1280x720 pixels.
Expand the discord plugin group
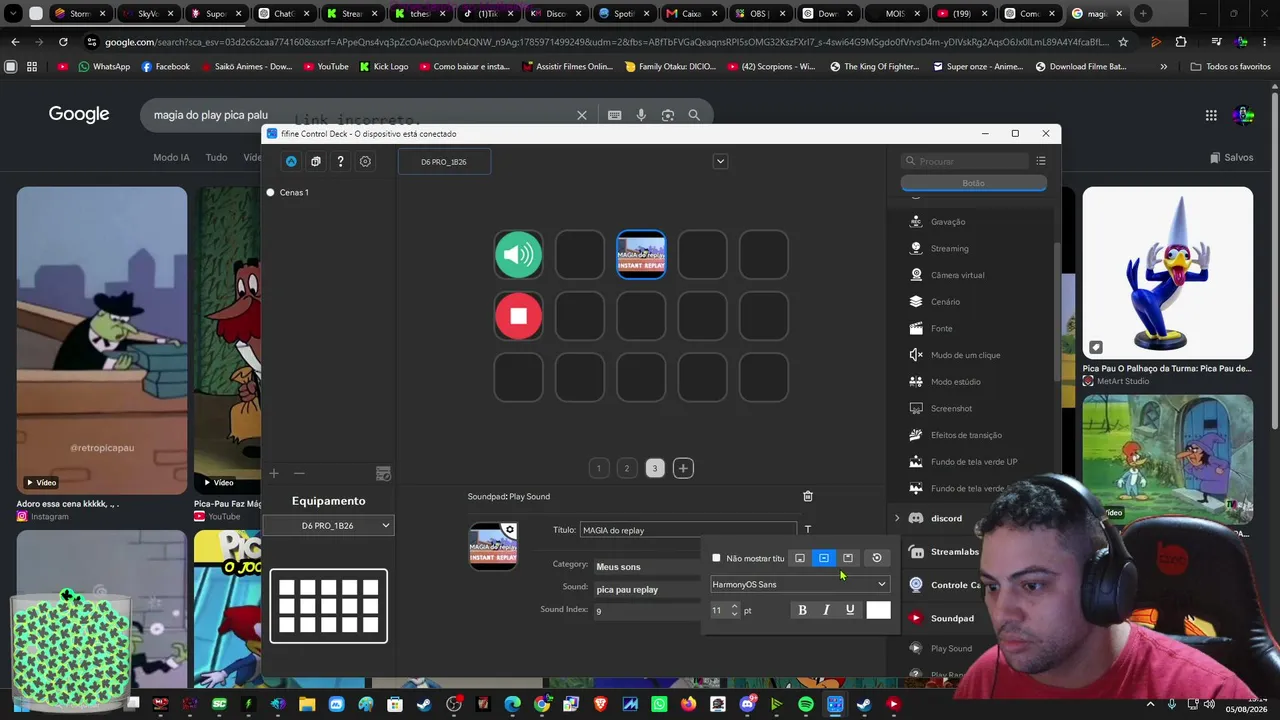click(897, 518)
